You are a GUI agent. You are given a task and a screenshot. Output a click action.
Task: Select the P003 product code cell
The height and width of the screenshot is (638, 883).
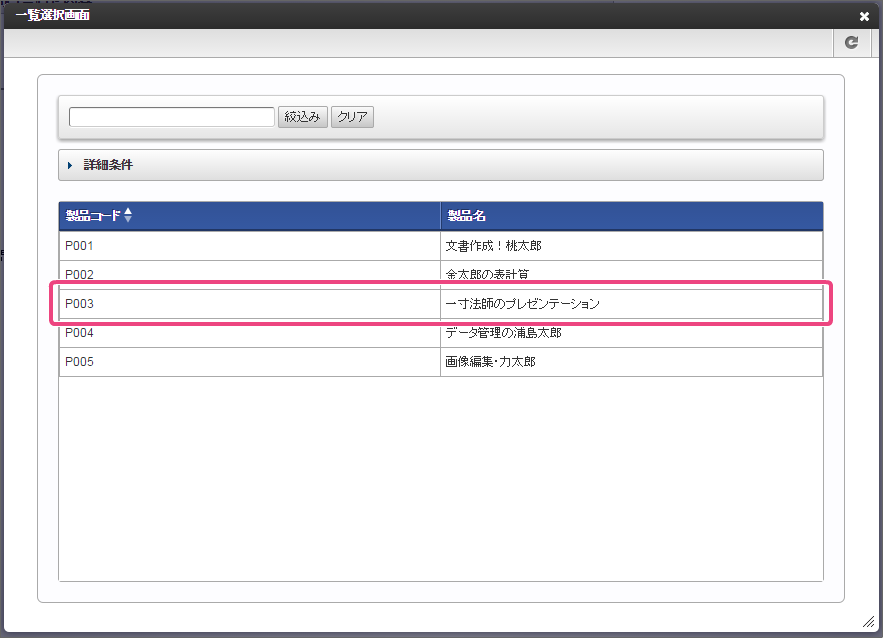249,304
